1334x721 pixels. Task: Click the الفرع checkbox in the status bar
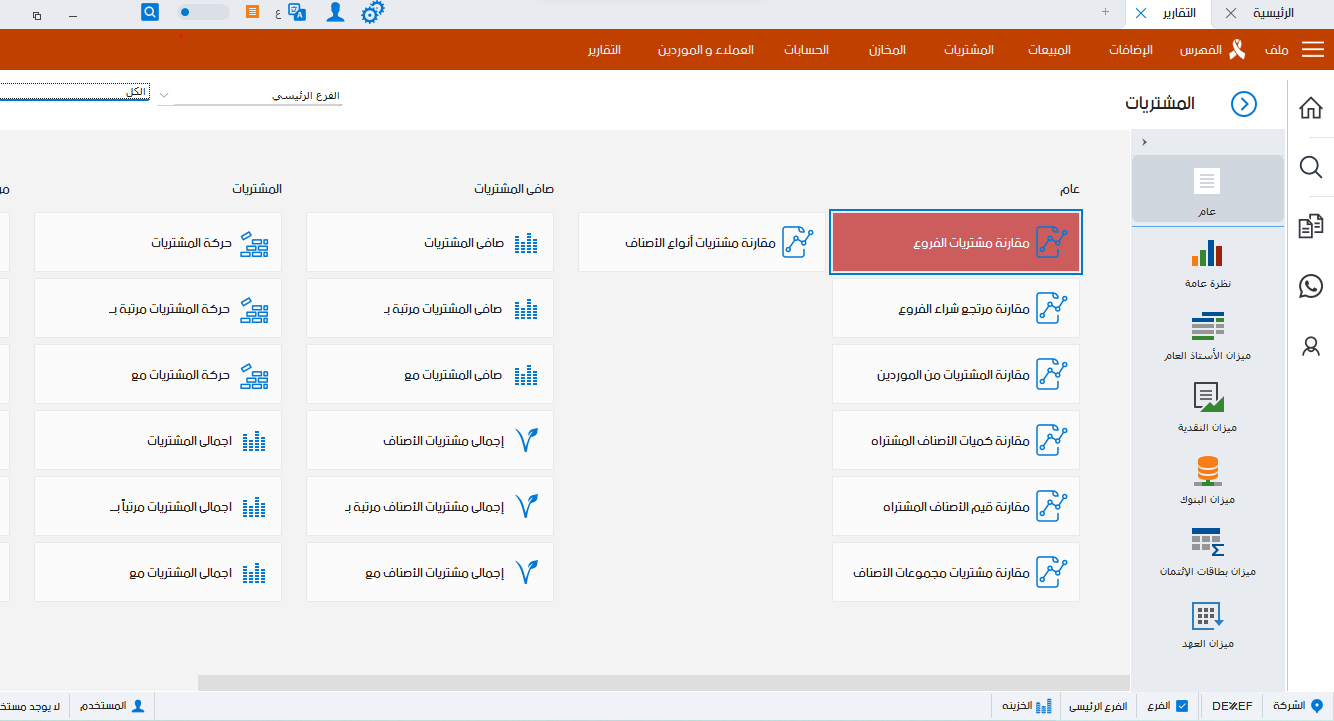(1181, 706)
